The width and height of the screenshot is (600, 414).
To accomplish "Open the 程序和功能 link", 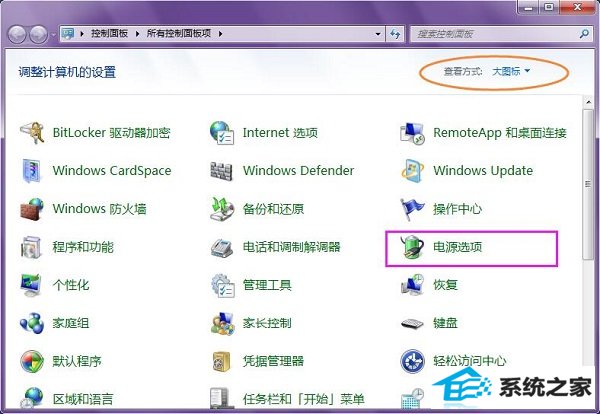I will [x=83, y=247].
